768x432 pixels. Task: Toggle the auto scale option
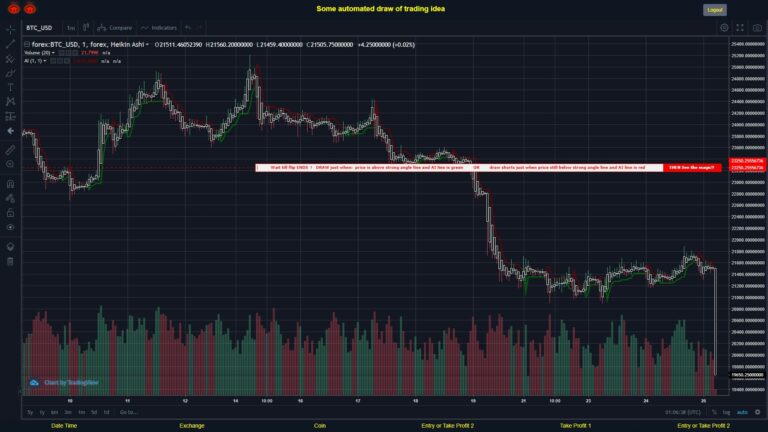pyautogui.click(x=743, y=412)
